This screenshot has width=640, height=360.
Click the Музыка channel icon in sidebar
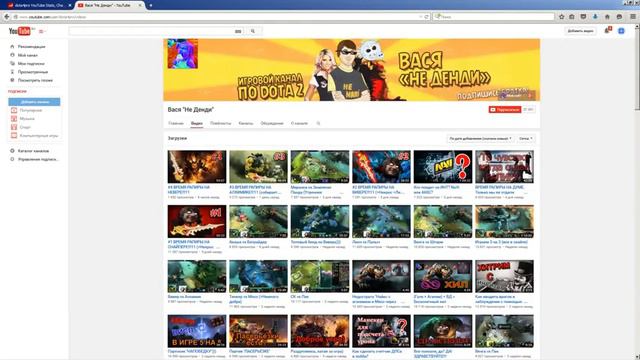[x=14, y=118]
